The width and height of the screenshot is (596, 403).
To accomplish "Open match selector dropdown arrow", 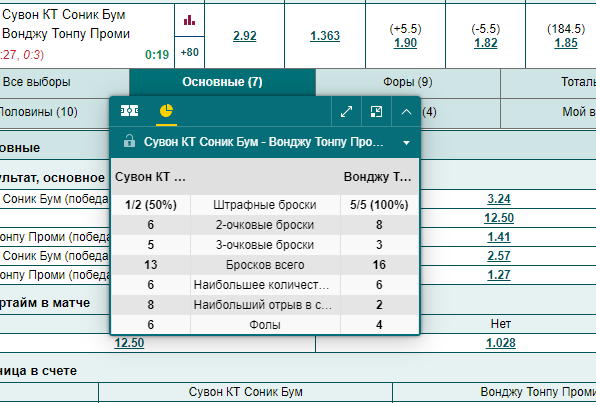I will coord(406,143).
